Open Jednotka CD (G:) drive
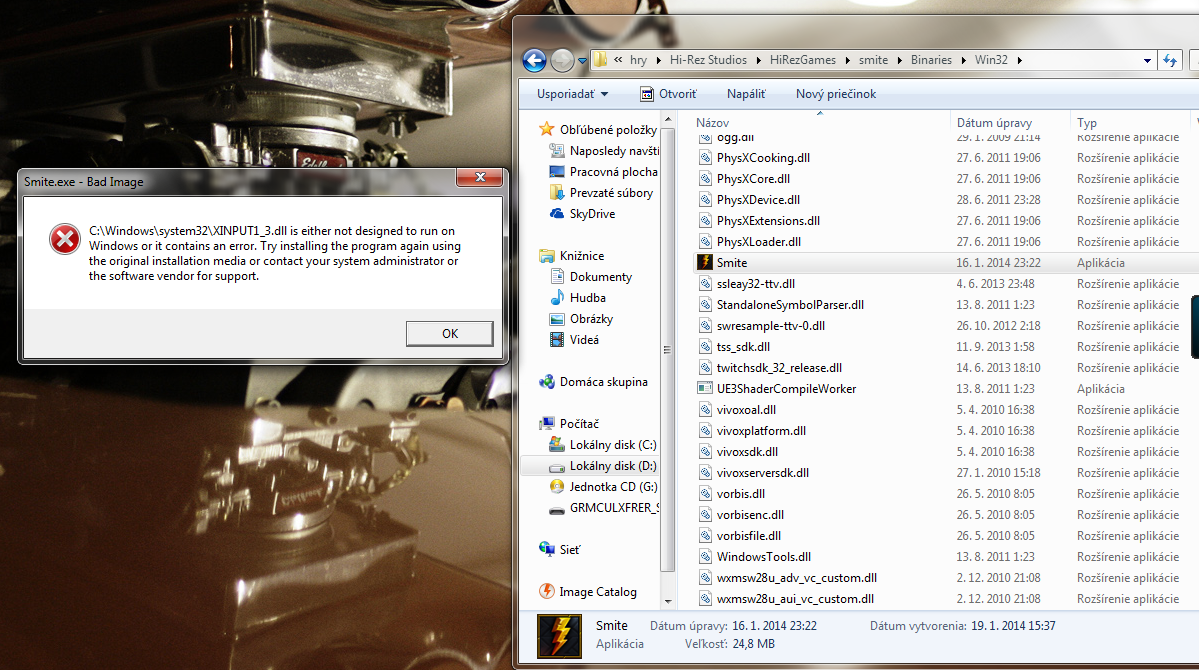The height and width of the screenshot is (670, 1199). tap(612, 487)
